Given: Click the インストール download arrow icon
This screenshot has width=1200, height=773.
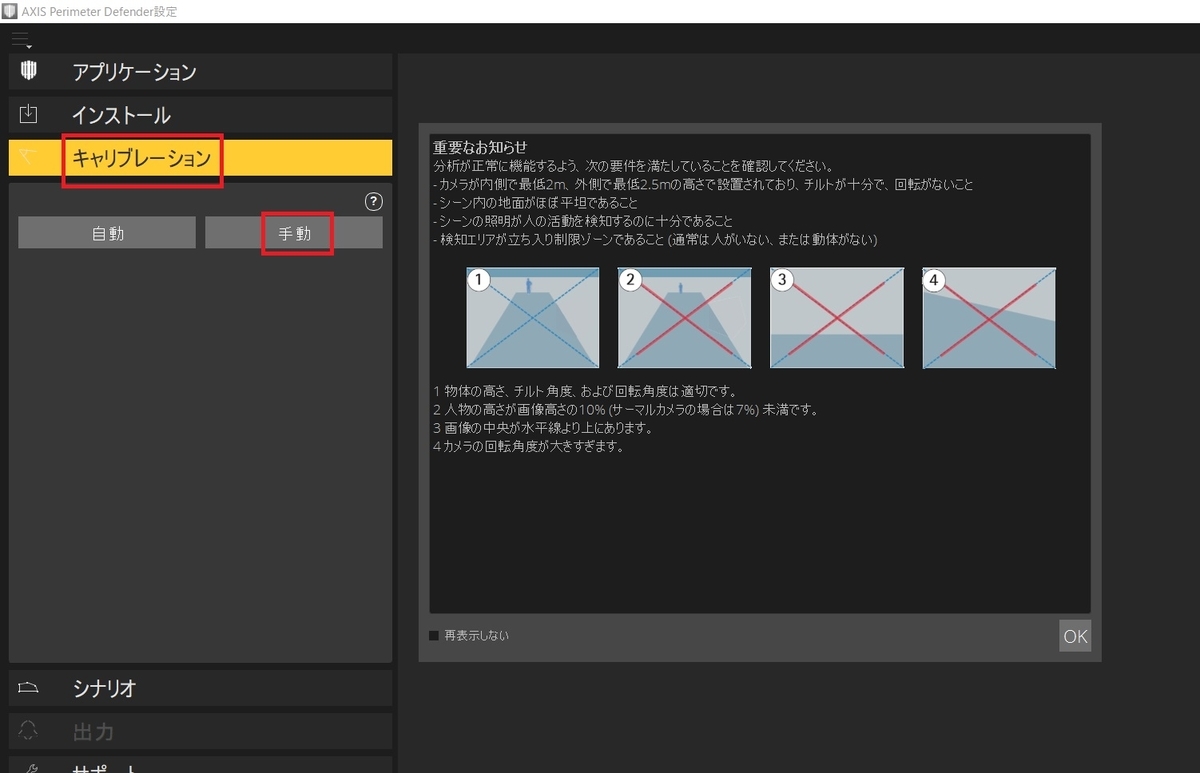Looking at the screenshot, I should click(x=29, y=115).
